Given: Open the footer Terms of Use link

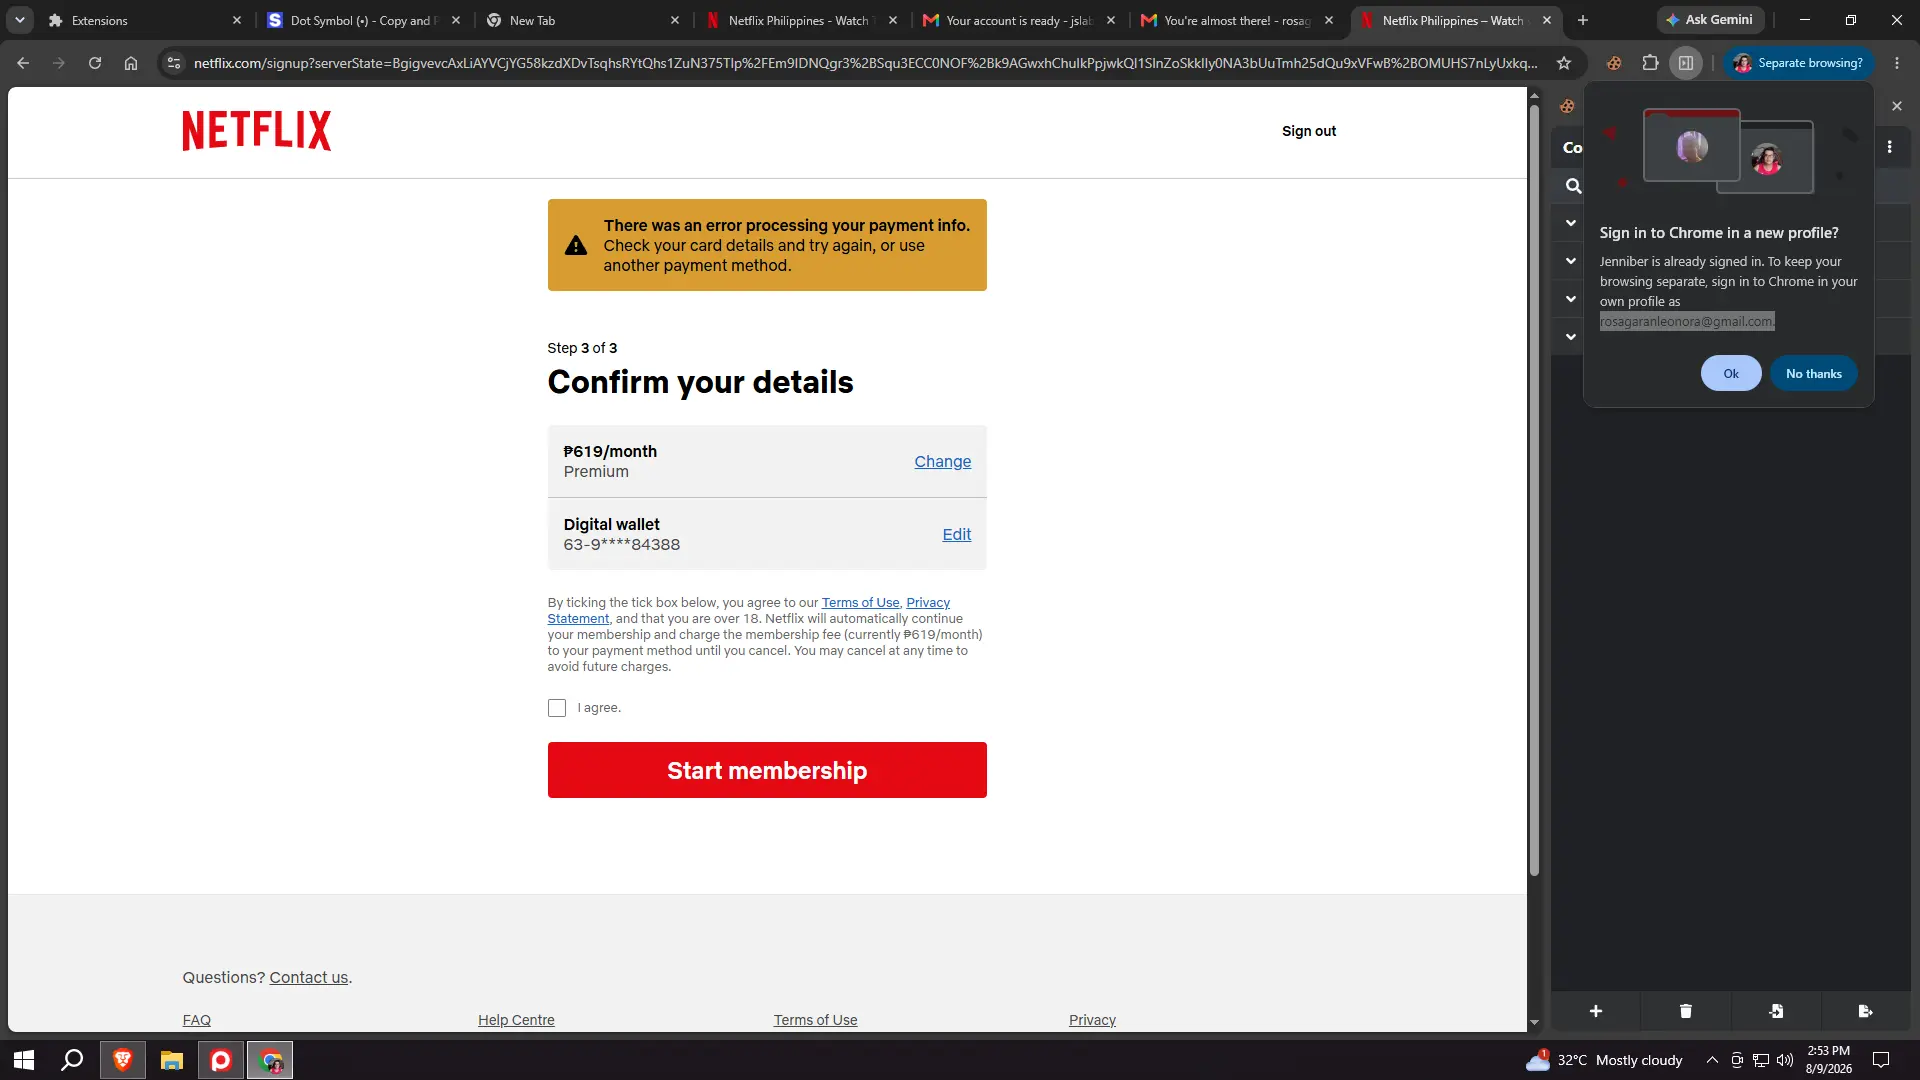Looking at the screenshot, I should [x=816, y=1020].
